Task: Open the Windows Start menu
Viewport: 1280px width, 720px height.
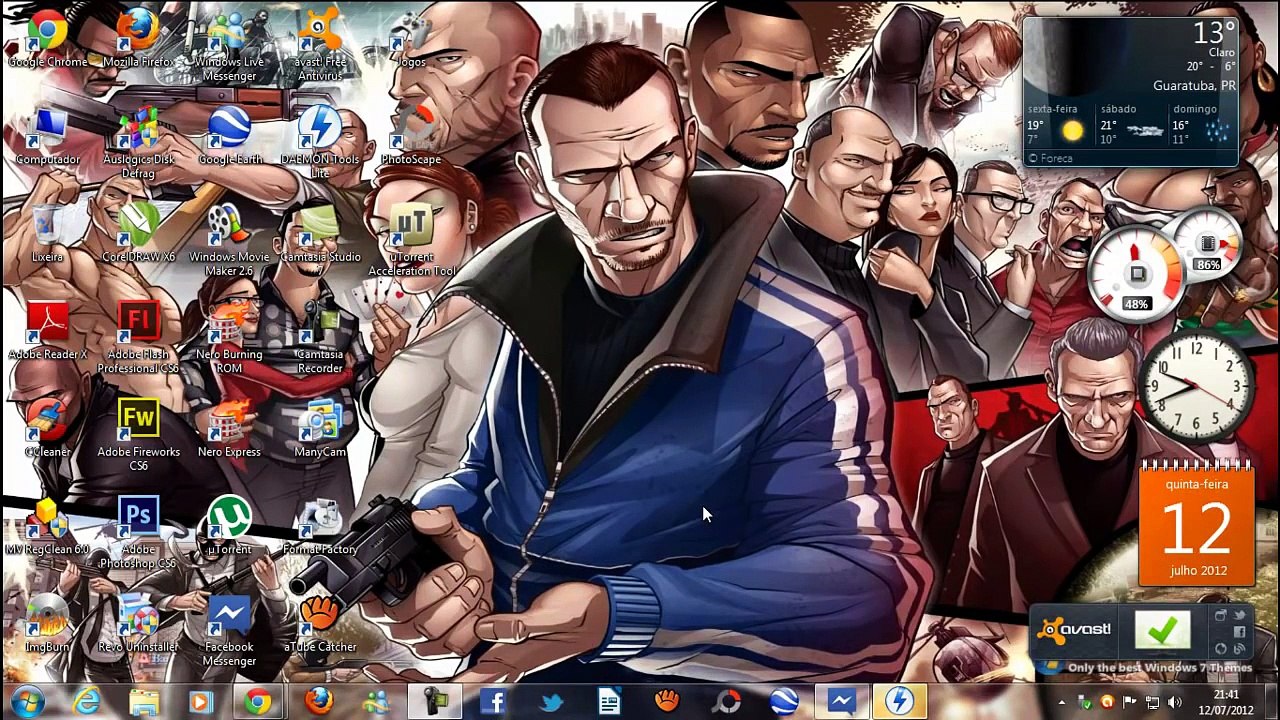Action: click(x=28, y=701)
